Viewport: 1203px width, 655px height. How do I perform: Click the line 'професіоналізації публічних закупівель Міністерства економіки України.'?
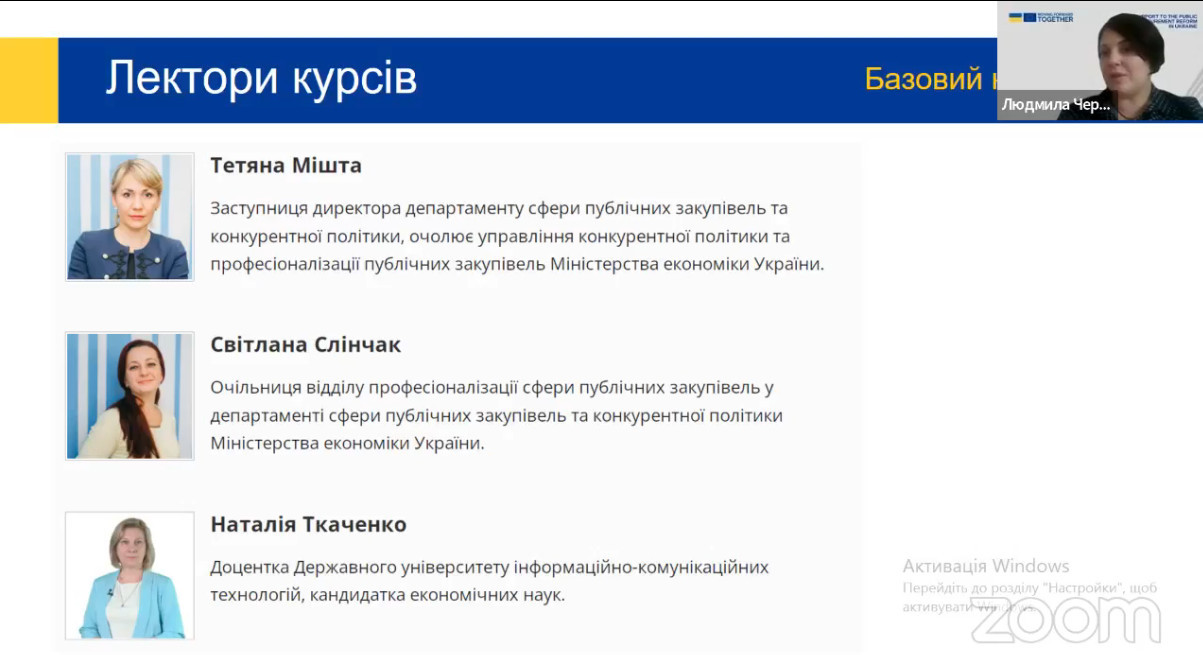[517, 265]
